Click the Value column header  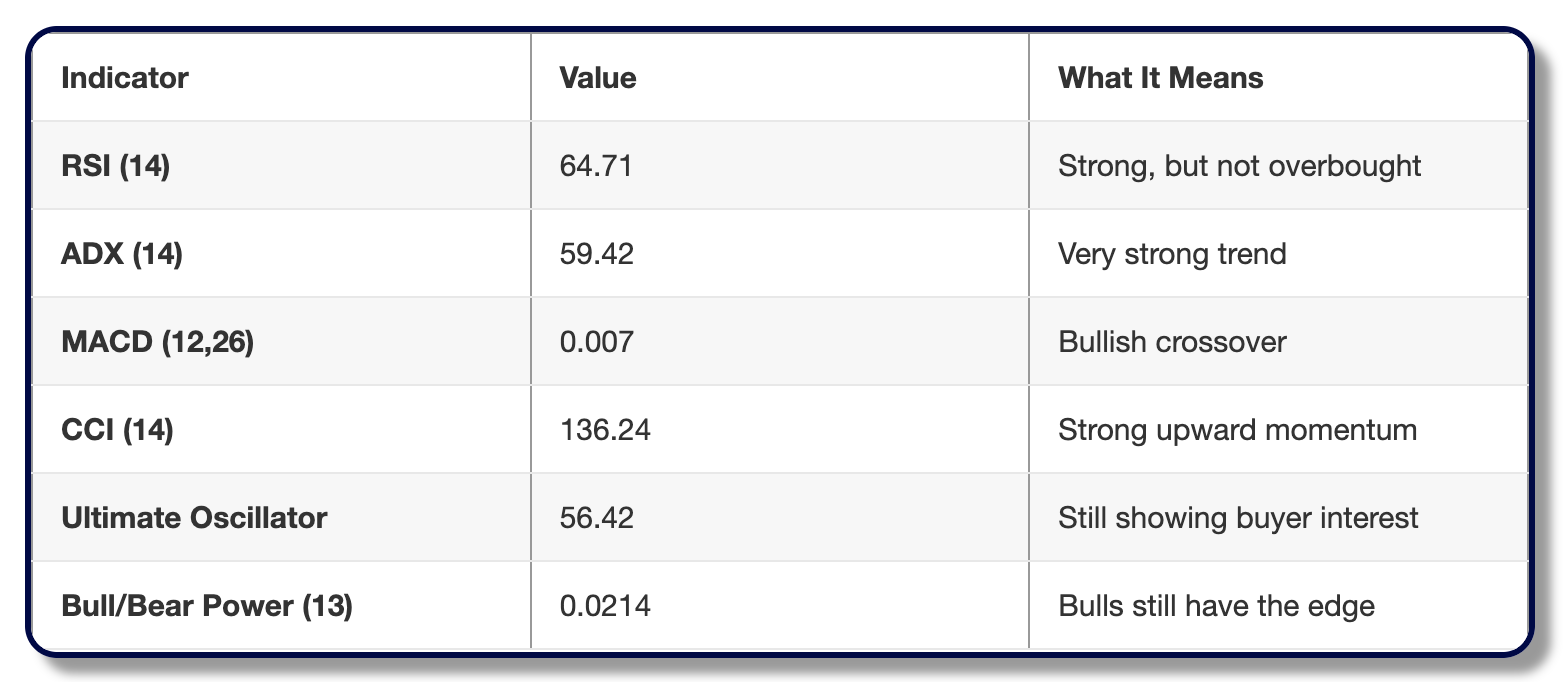pos(598,78)
